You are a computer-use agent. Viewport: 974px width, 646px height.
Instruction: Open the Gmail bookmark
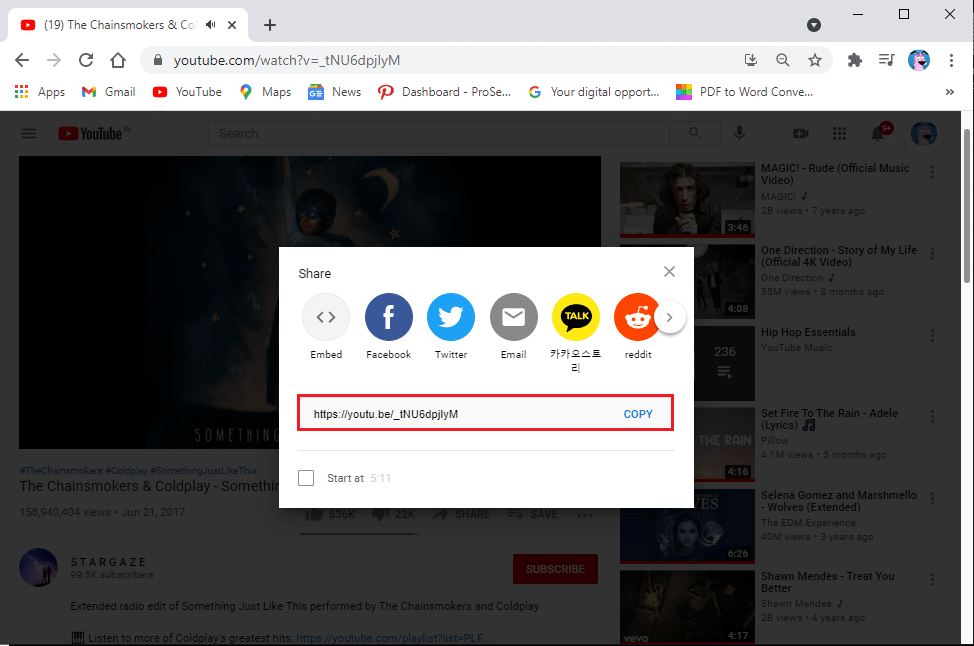tap(110, 92)
